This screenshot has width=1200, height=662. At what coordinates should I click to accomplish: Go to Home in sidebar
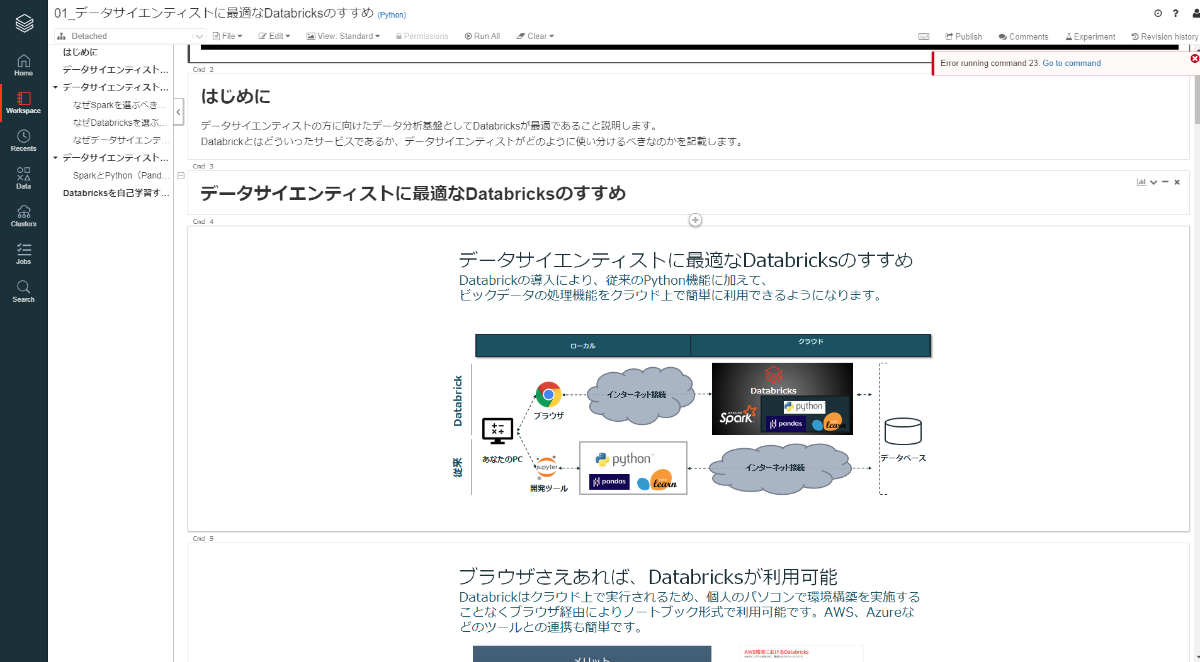(x=24, y=64)
